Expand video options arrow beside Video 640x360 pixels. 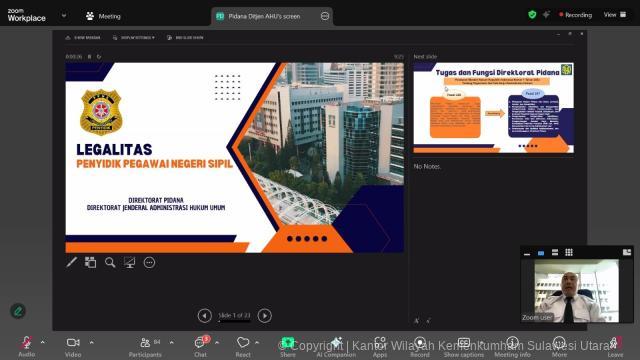pyautogui.click(x=91, y=342)
